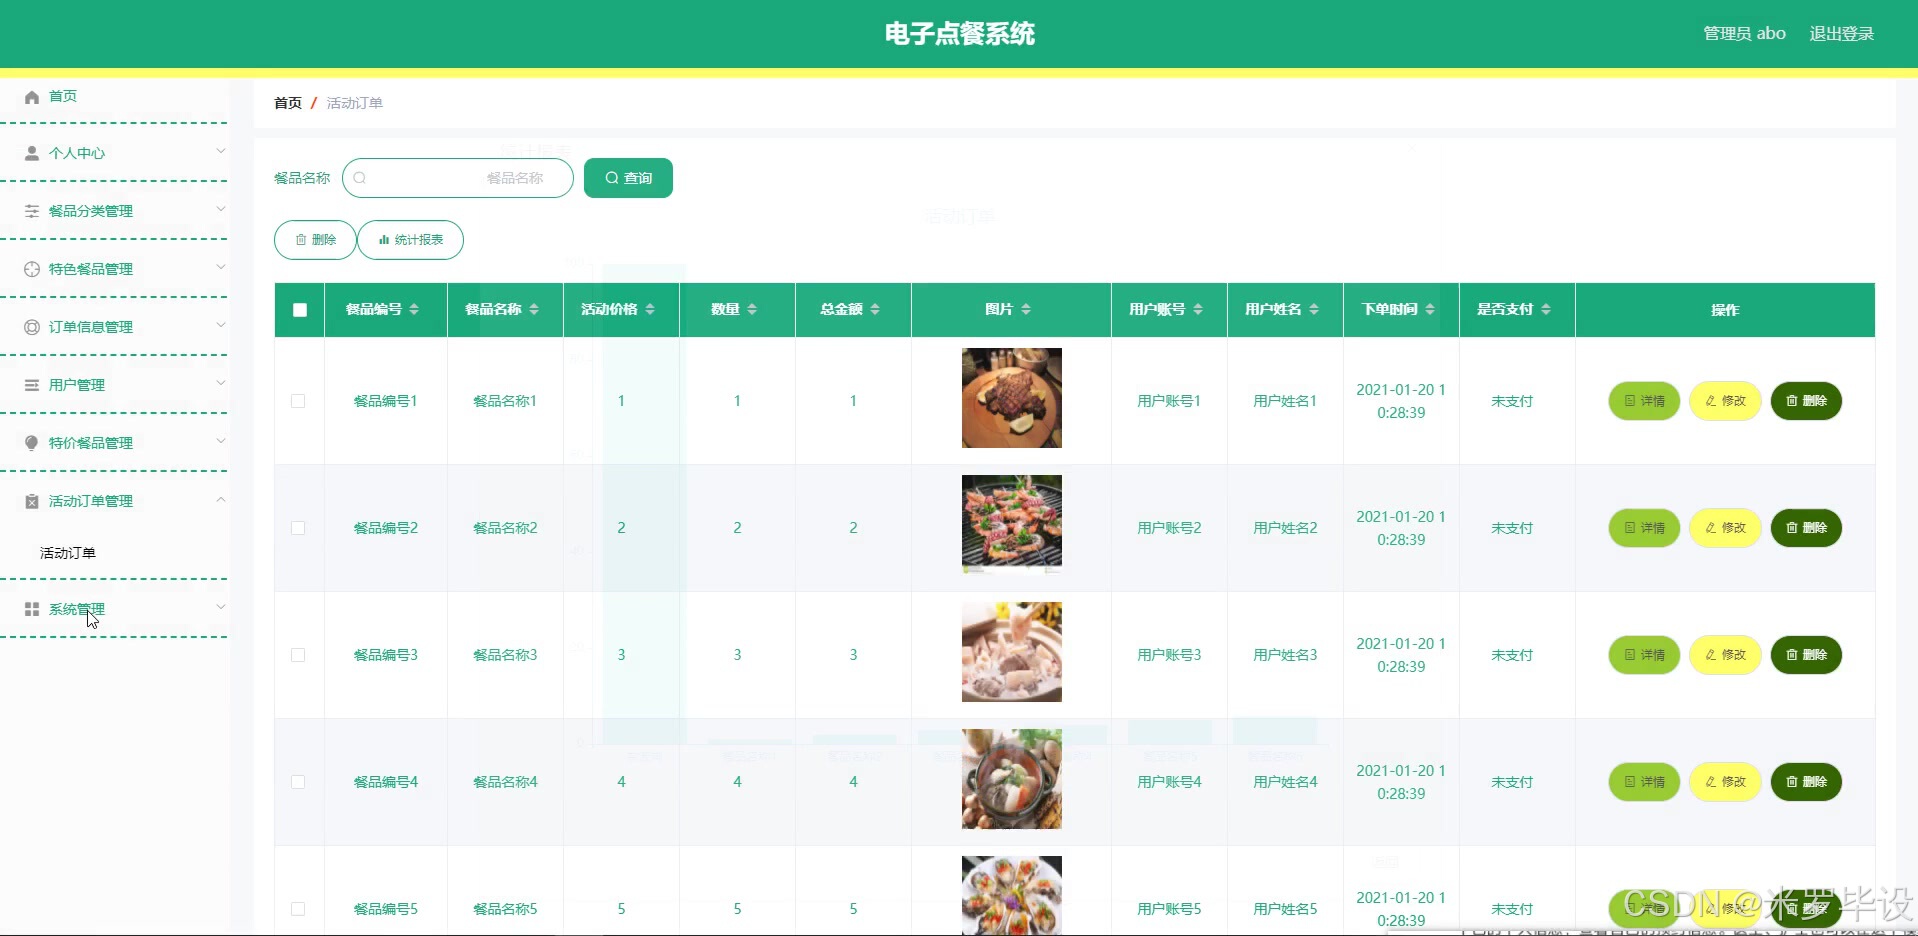The width and height of the screenshot is (1918, 936).
Task: Click the person icon beside 个人中心
Action: [32, 154]
